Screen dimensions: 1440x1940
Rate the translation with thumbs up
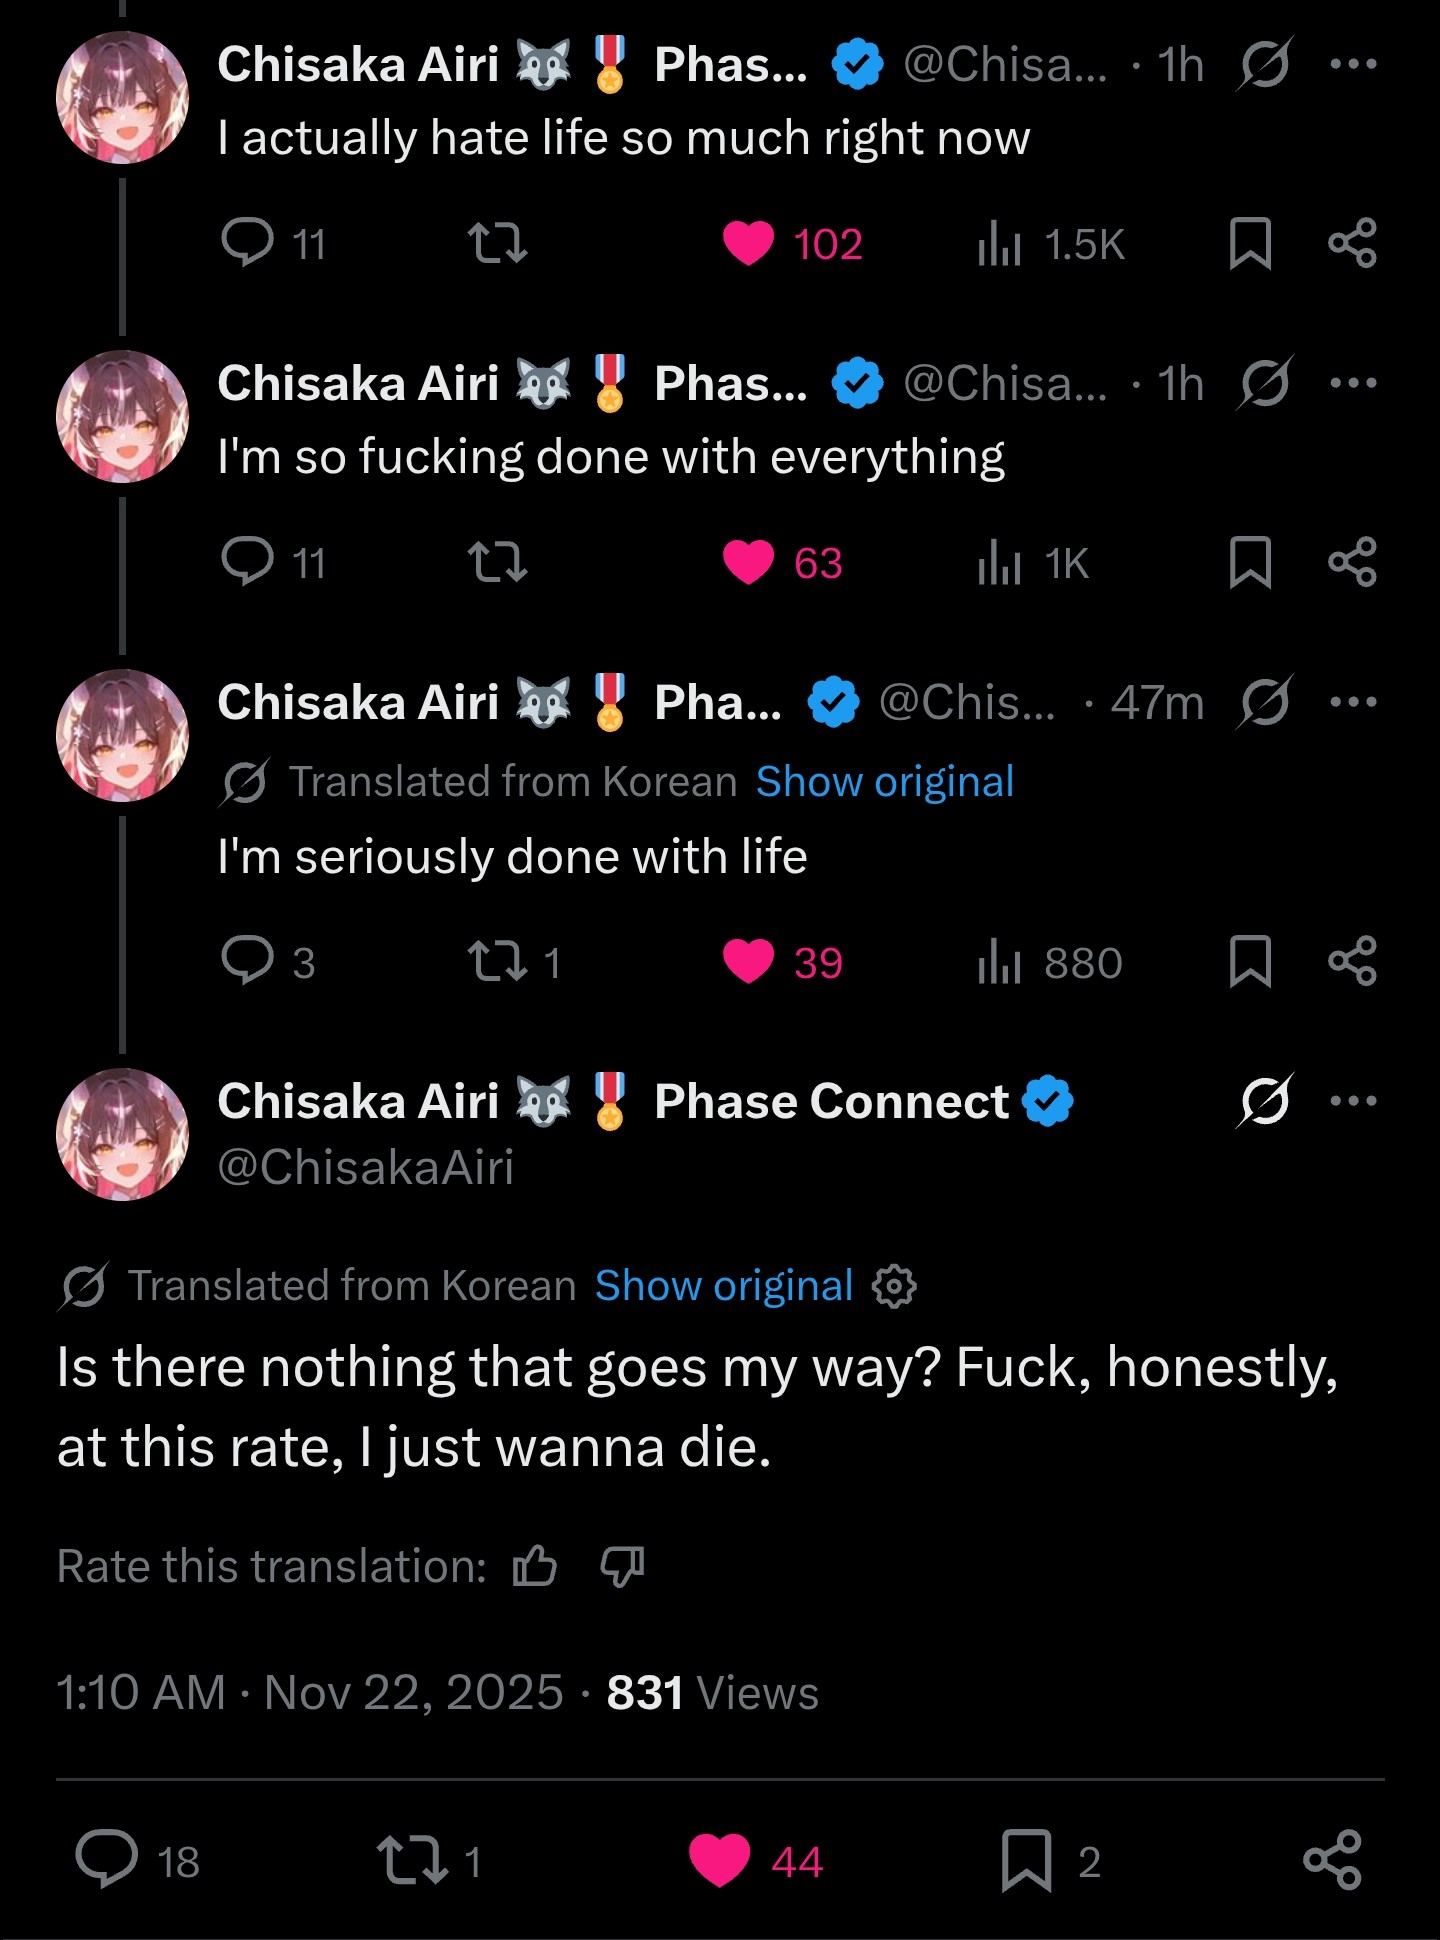(535, 1566)
